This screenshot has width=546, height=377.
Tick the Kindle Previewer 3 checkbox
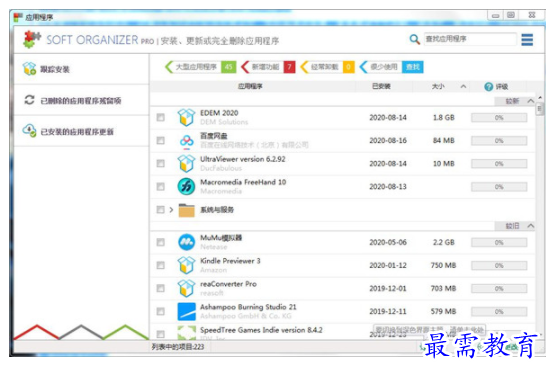point(161,265)
